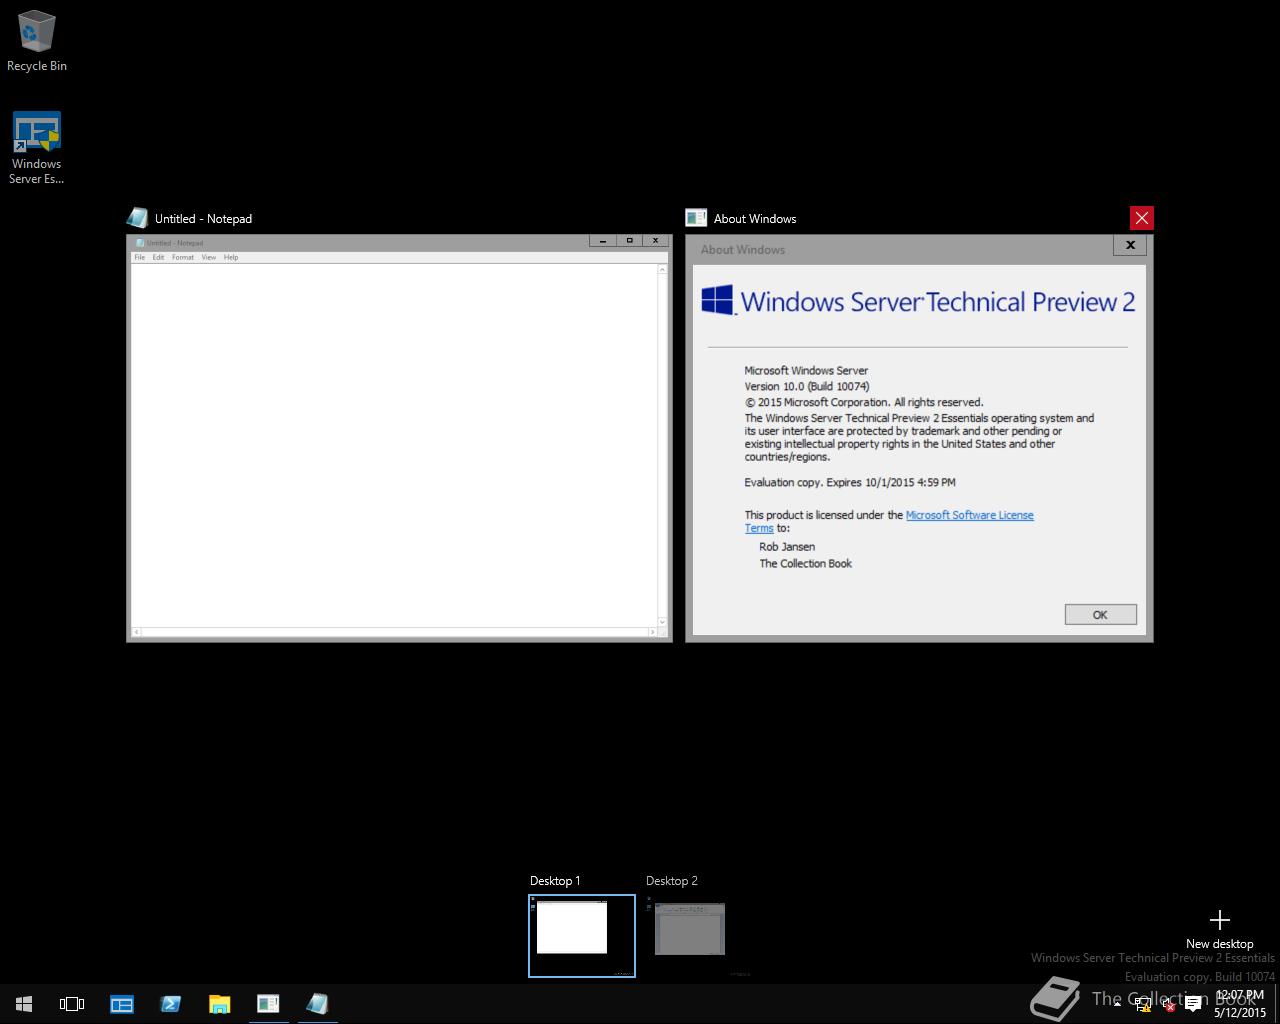Image resolution: width=1280 pixels, height=1024 pixels.
Task: Open Server Manager from the taskbar
Action: 122,1004
